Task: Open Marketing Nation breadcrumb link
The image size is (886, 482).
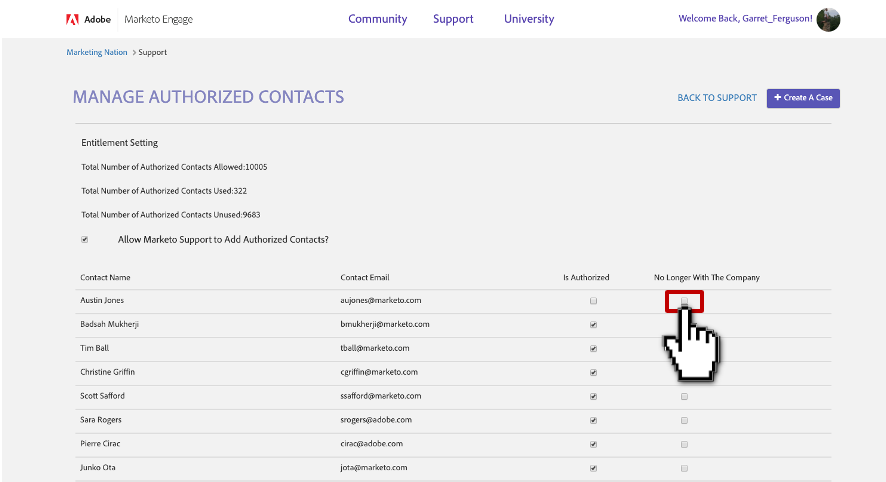Action: point(97,52)
